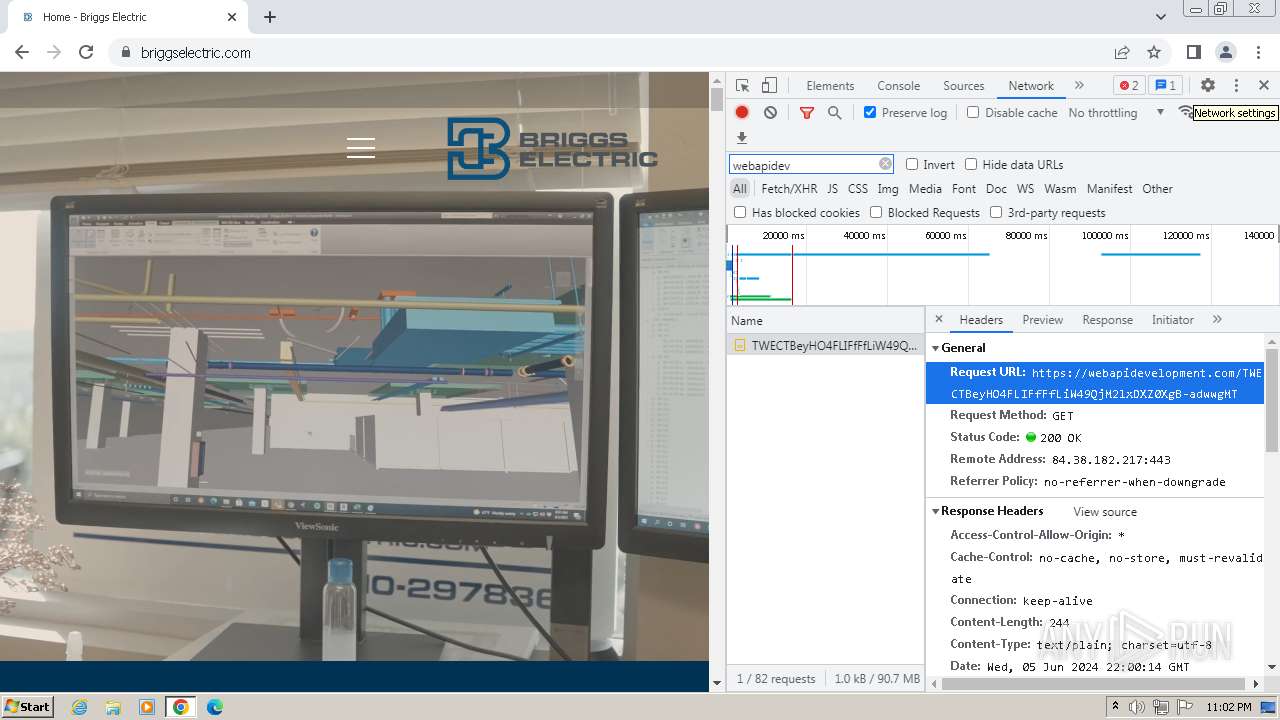Share this page icon
The image size is (1280, 720).
coord(1122,52)
